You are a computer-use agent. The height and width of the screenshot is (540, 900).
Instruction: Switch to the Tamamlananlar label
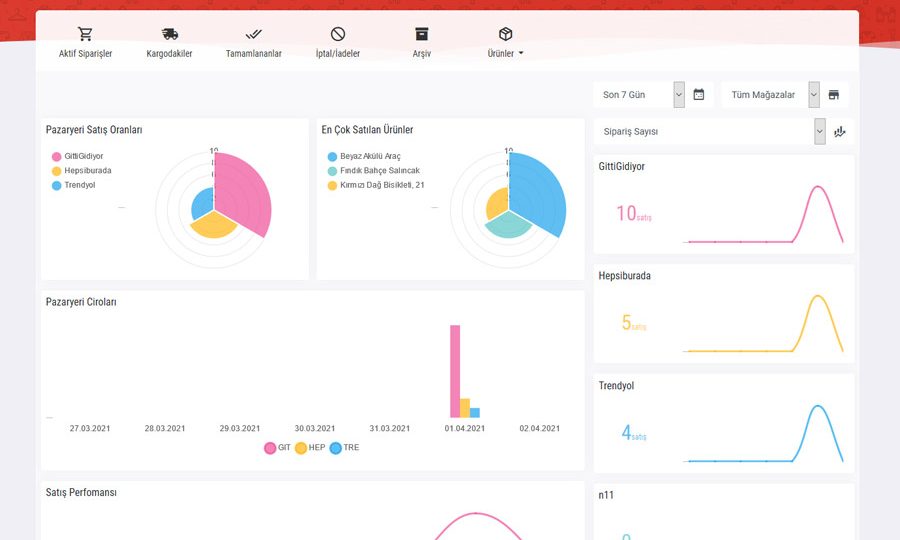[254, 53]
